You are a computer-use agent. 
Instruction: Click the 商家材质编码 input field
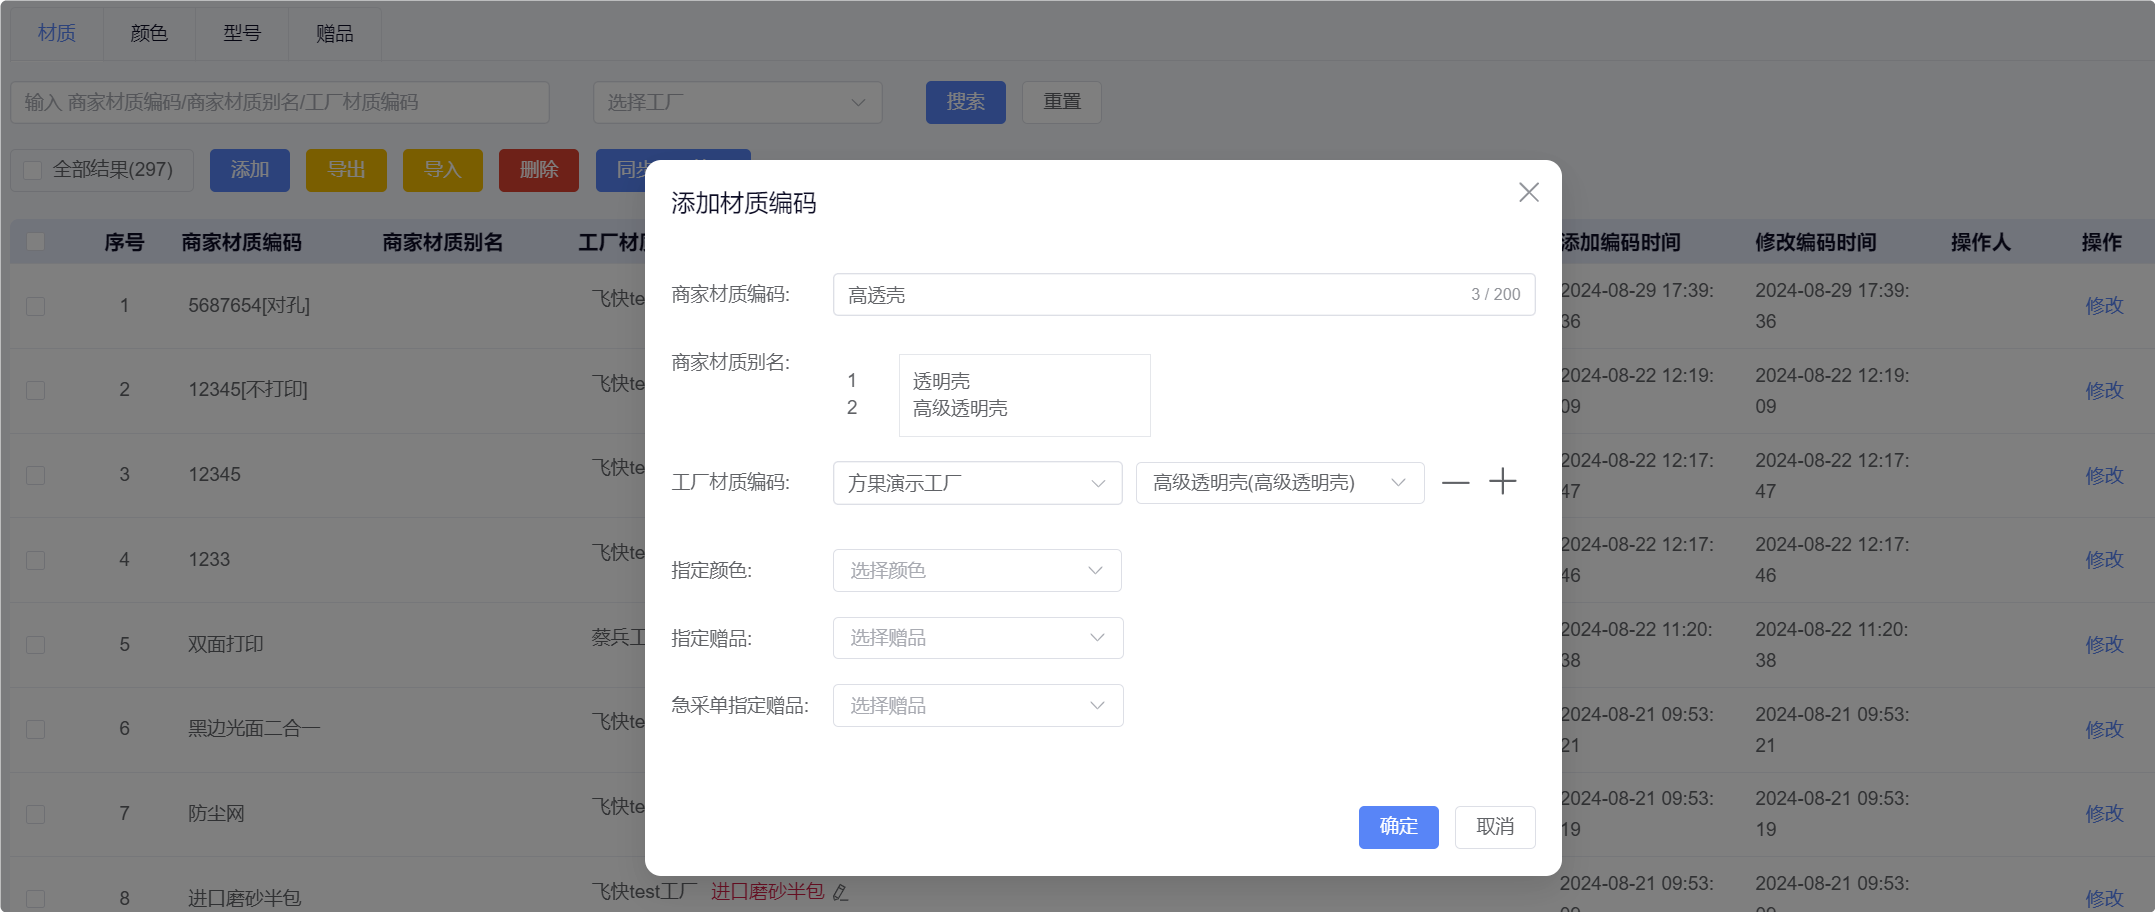(1150, 295)
